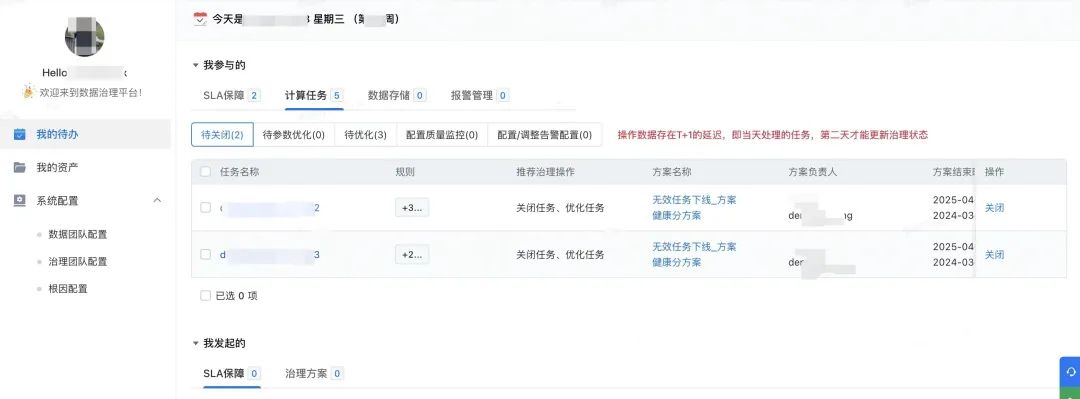Click the blue headset support icon
1080x399 pixels.
pos(1071,371)
